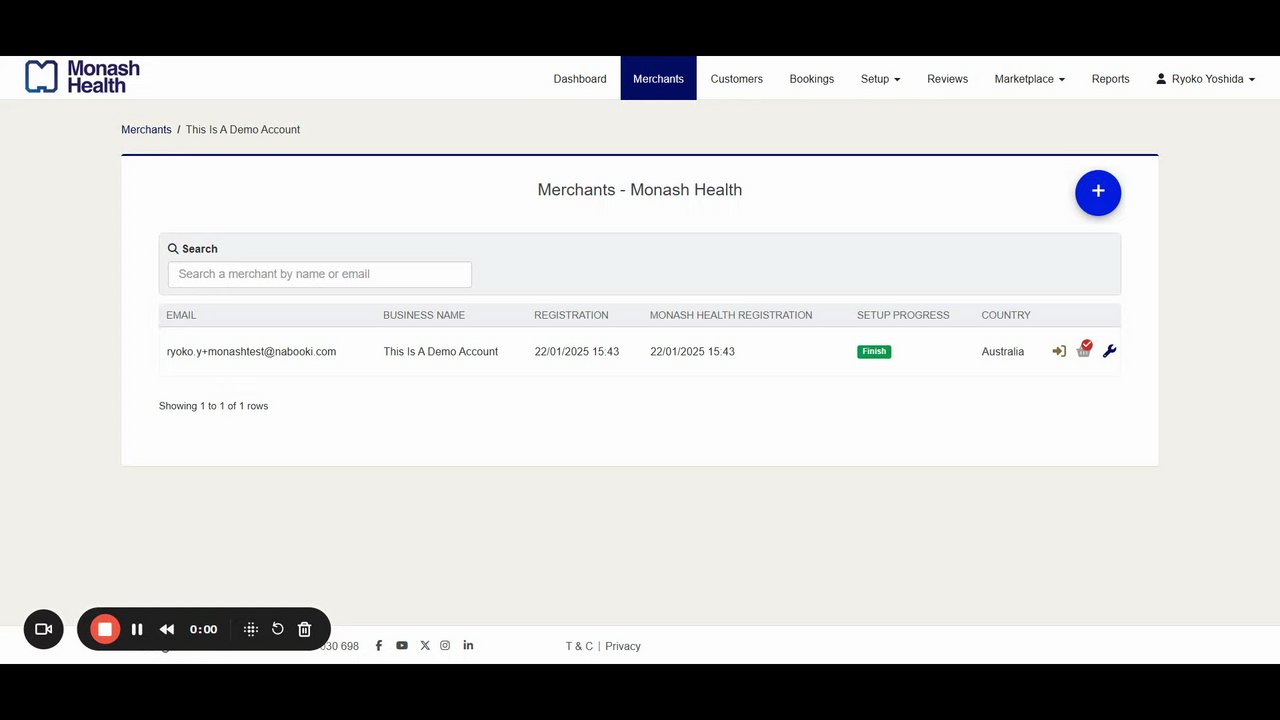Image resolution: width=1280 pixels, height=720 pixels.
Task: Click the magnifier icon beside Search label
Action: pyautogui.click(x=173, y=248)
